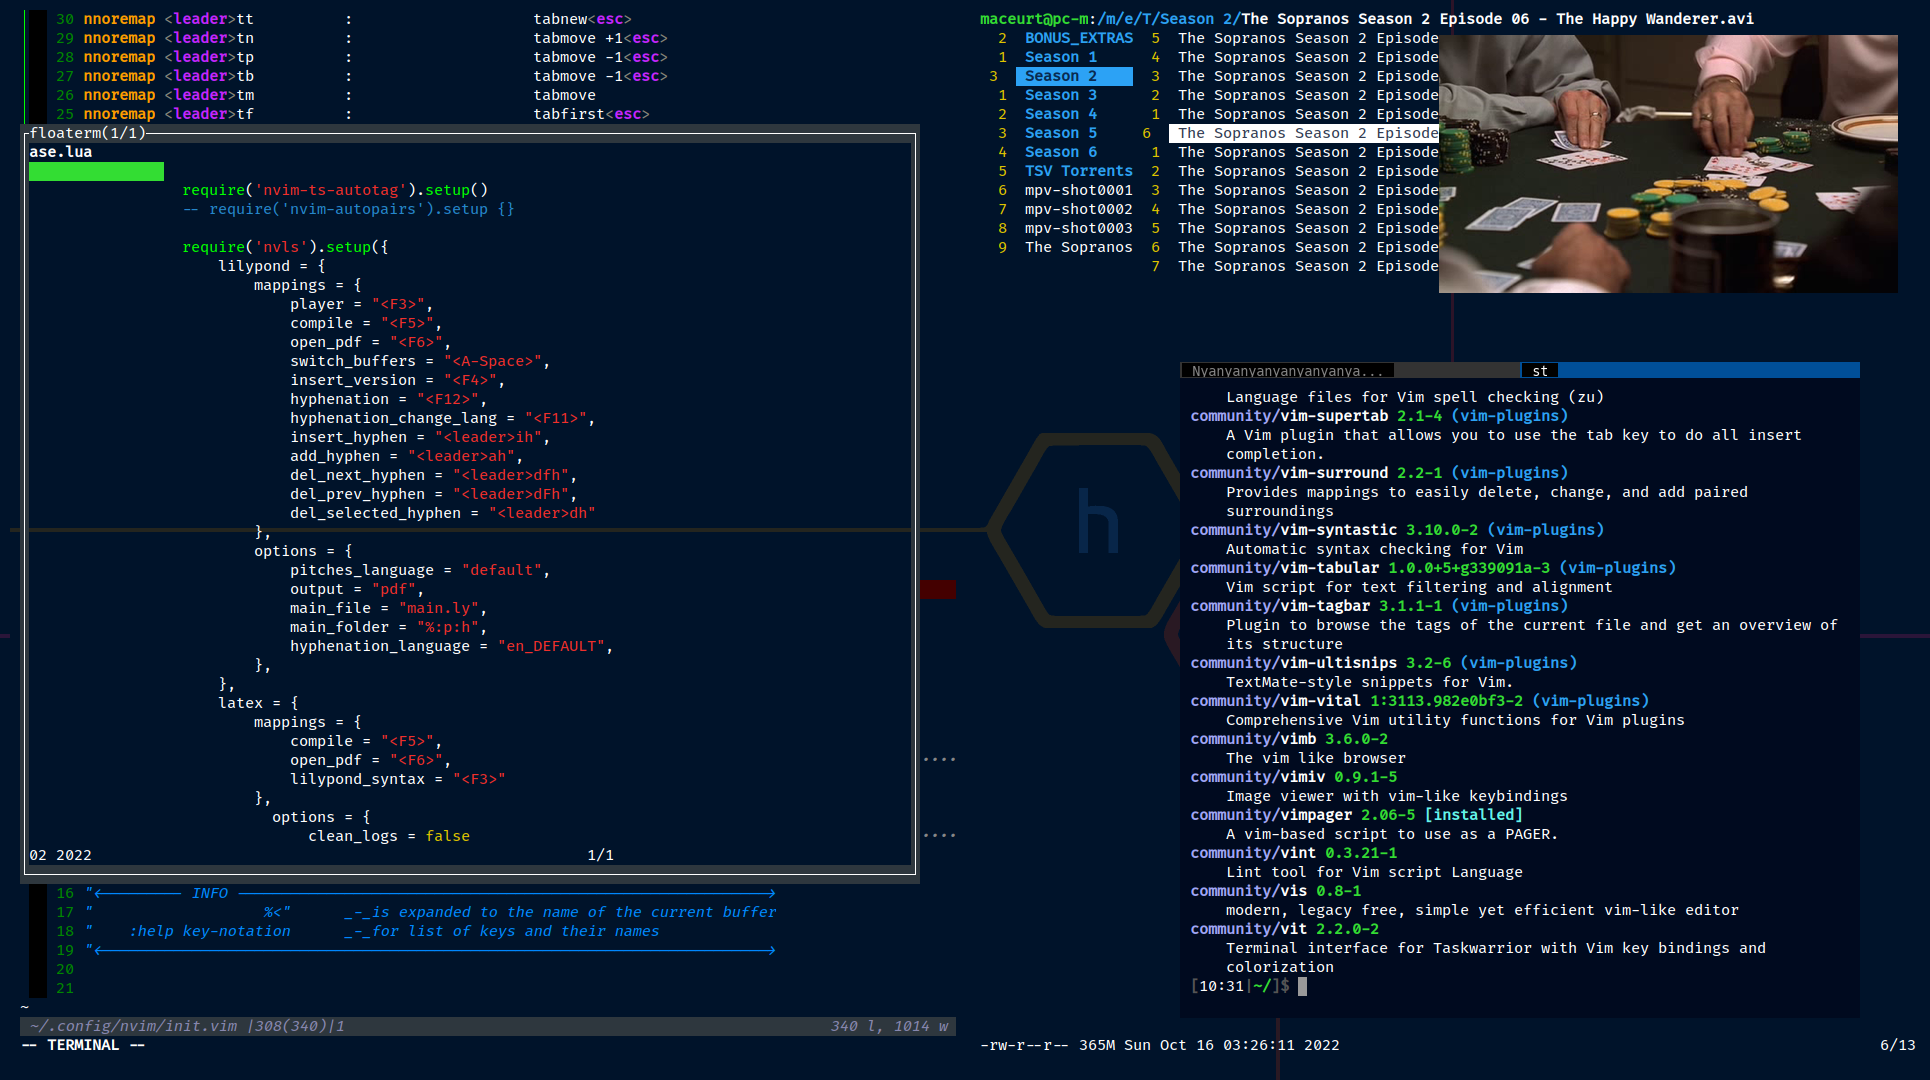1930x1080 pixels.
Task: Click the lilypond_syntax = "<F3>" line
Action: coord(398,779)
